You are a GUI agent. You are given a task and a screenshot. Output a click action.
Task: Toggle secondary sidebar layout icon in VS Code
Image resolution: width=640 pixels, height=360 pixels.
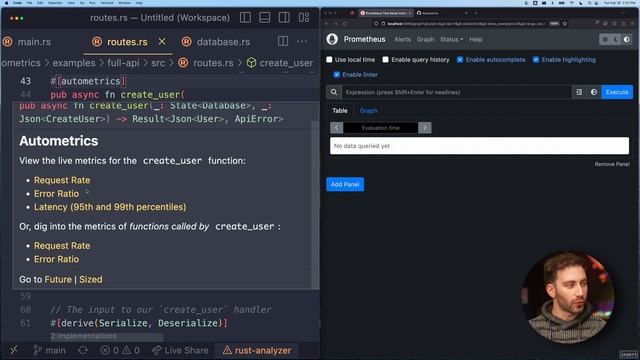(x=284, y=18)
